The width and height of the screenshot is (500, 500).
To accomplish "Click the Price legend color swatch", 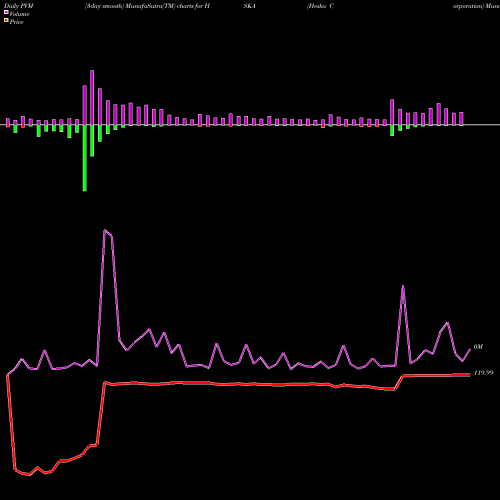I will point(6,20).
